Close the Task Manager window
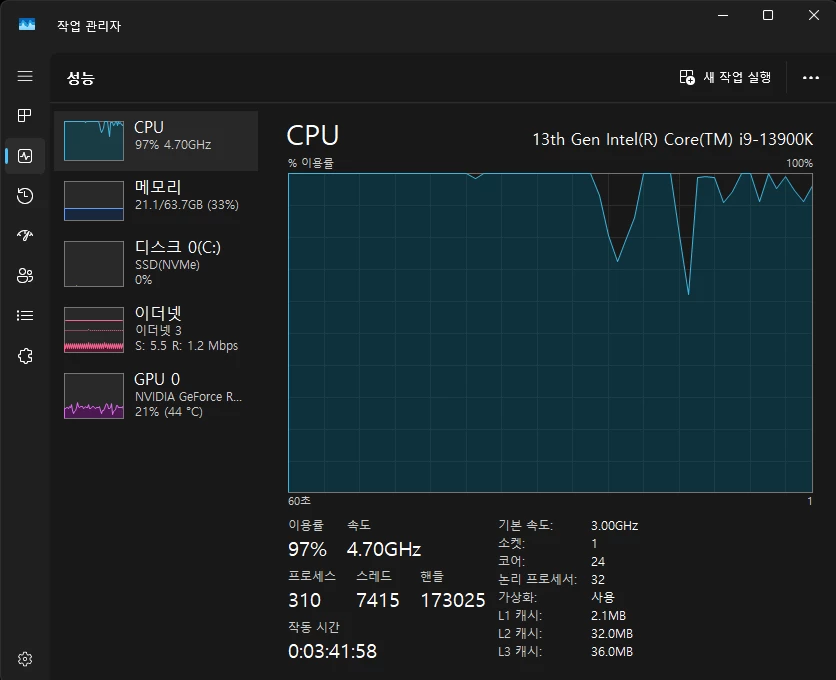836x680 pixels. point(814,15)
